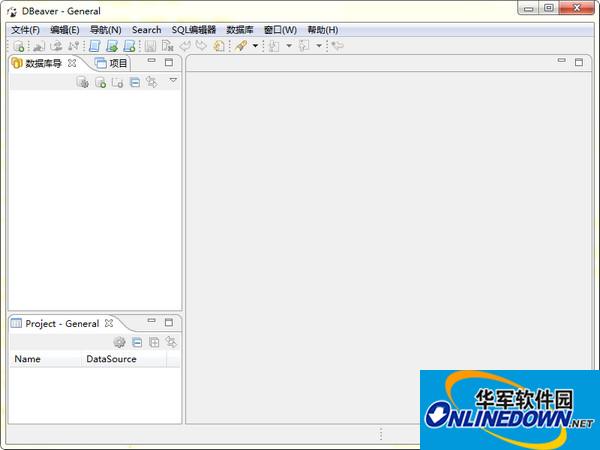Maximize the Project - General panel

pos(169,322)
